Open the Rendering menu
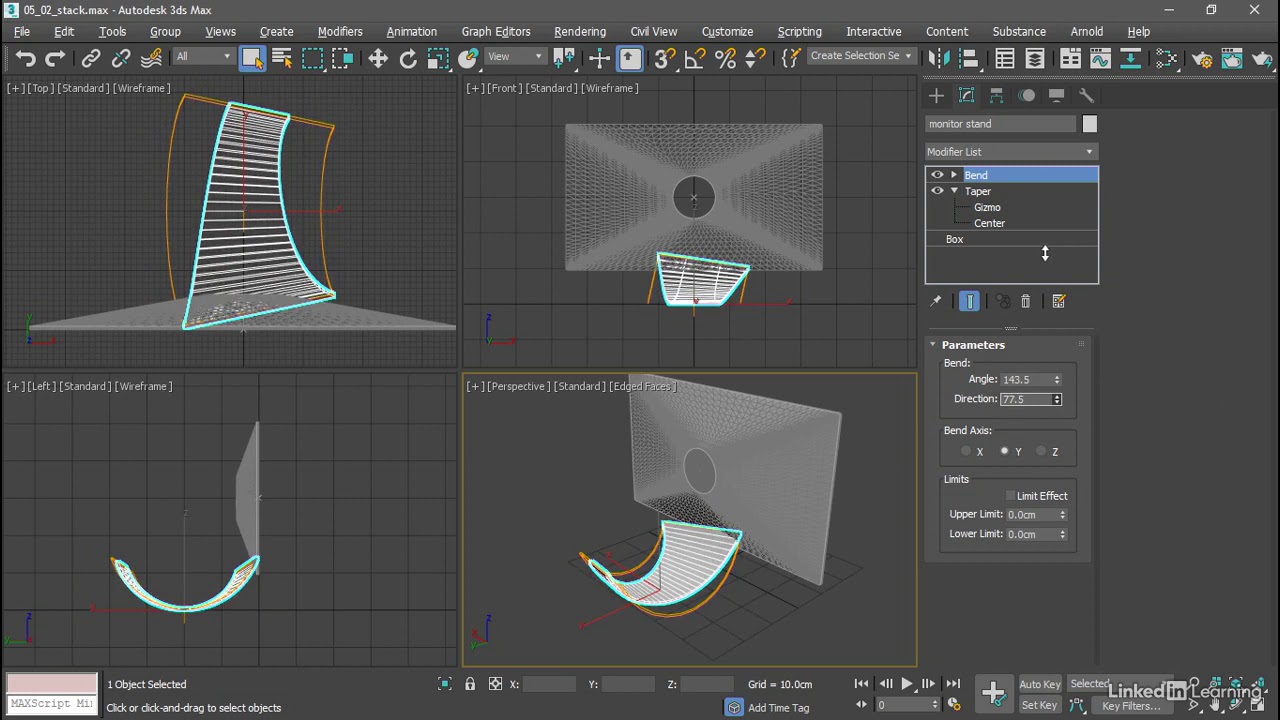 (x=580, y=31)
